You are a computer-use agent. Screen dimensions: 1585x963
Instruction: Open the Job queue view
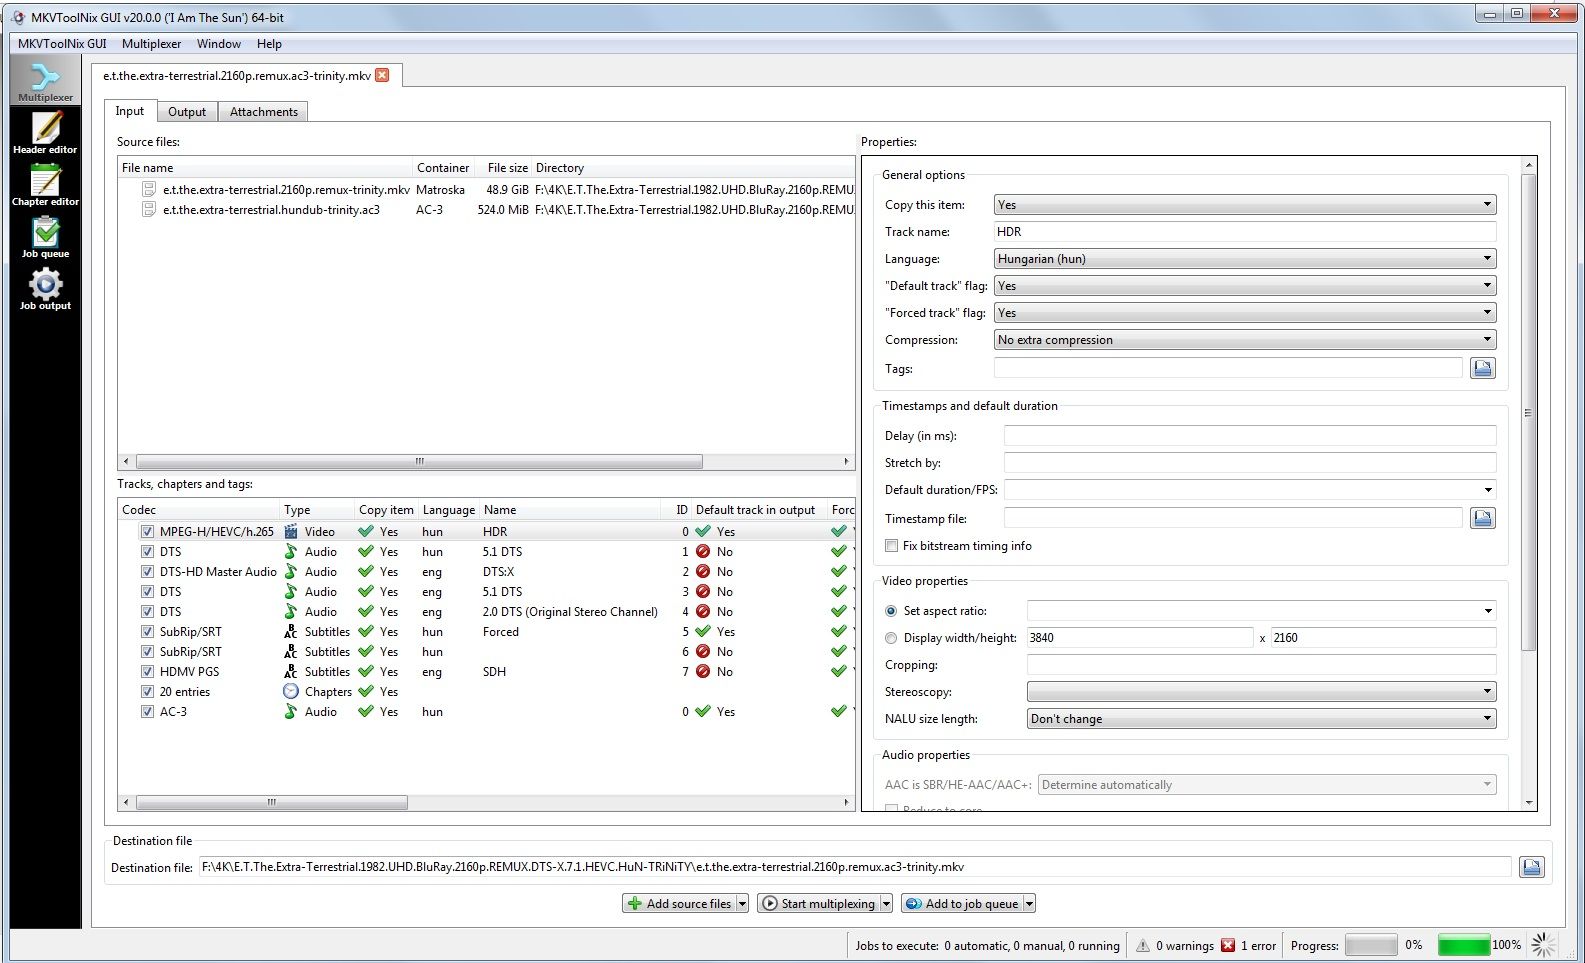(x=45, y=237)
